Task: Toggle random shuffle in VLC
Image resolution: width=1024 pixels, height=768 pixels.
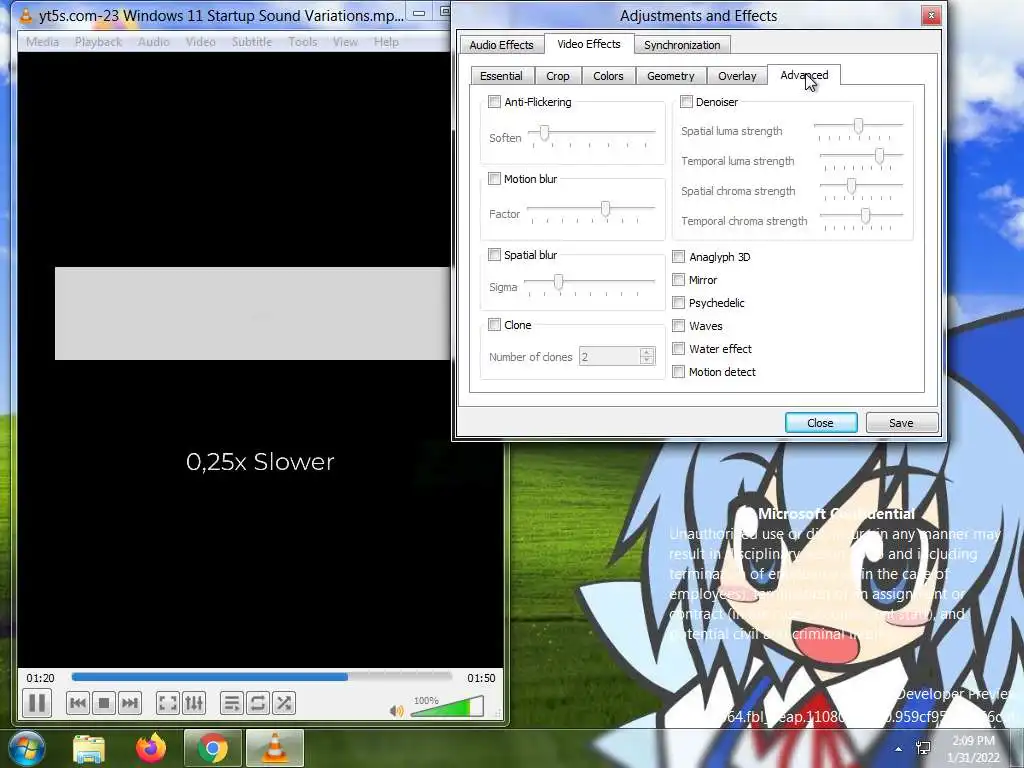Action: (284, 703)
